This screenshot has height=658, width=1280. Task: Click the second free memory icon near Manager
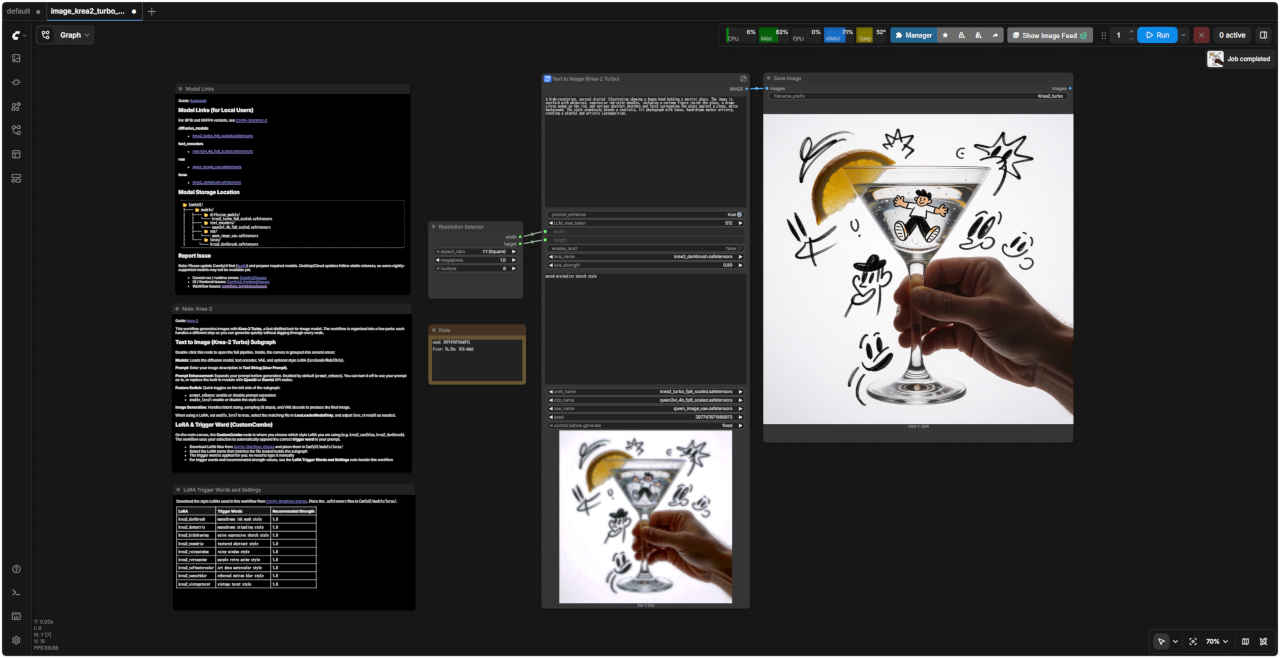979,35
